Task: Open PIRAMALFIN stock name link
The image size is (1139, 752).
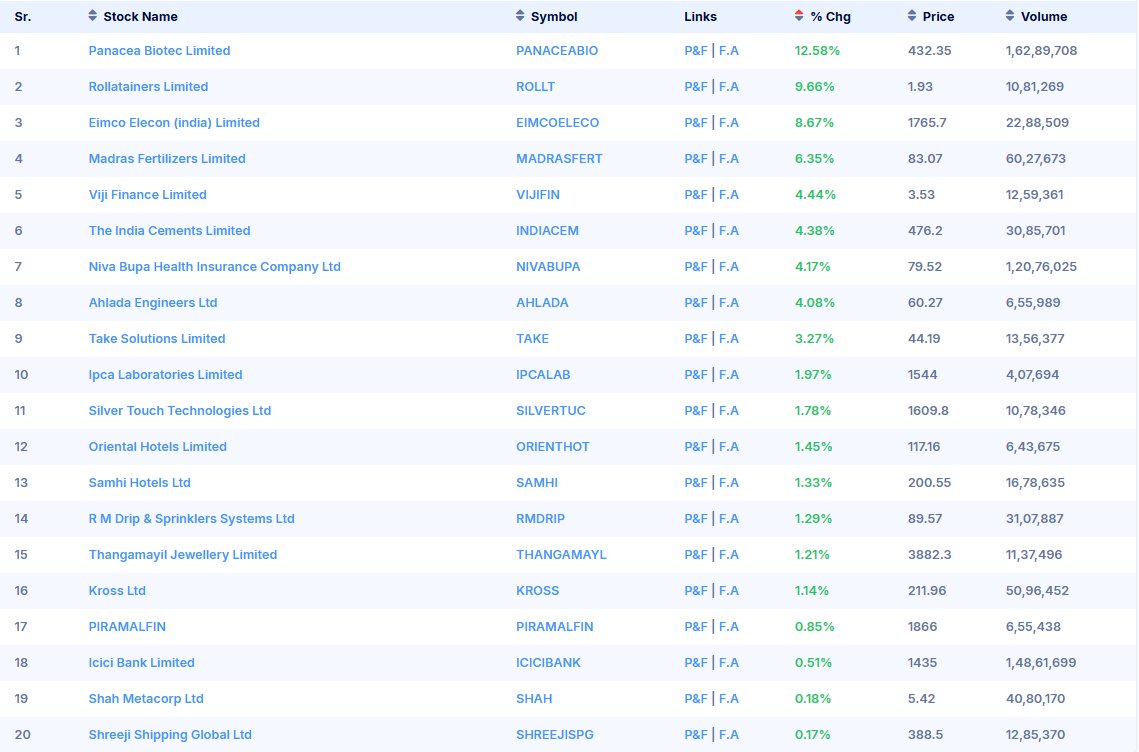Action: pyautogui.click(x=127, y=626)
